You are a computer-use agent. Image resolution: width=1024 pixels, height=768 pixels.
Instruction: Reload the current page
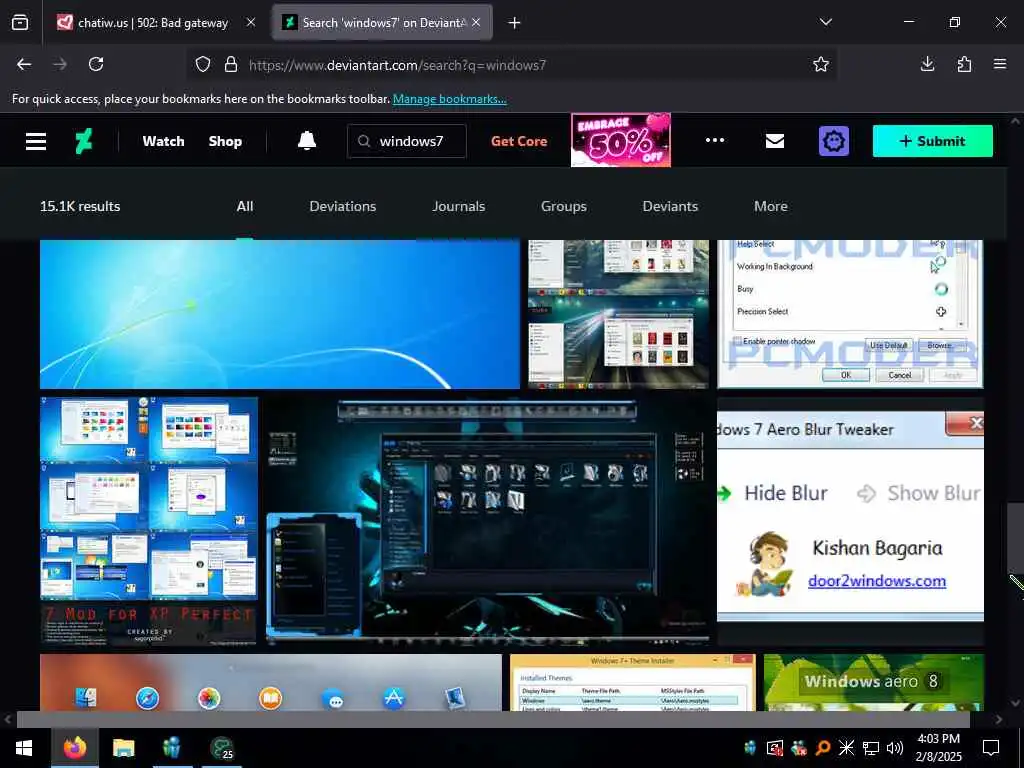click(x=96, y=64)
